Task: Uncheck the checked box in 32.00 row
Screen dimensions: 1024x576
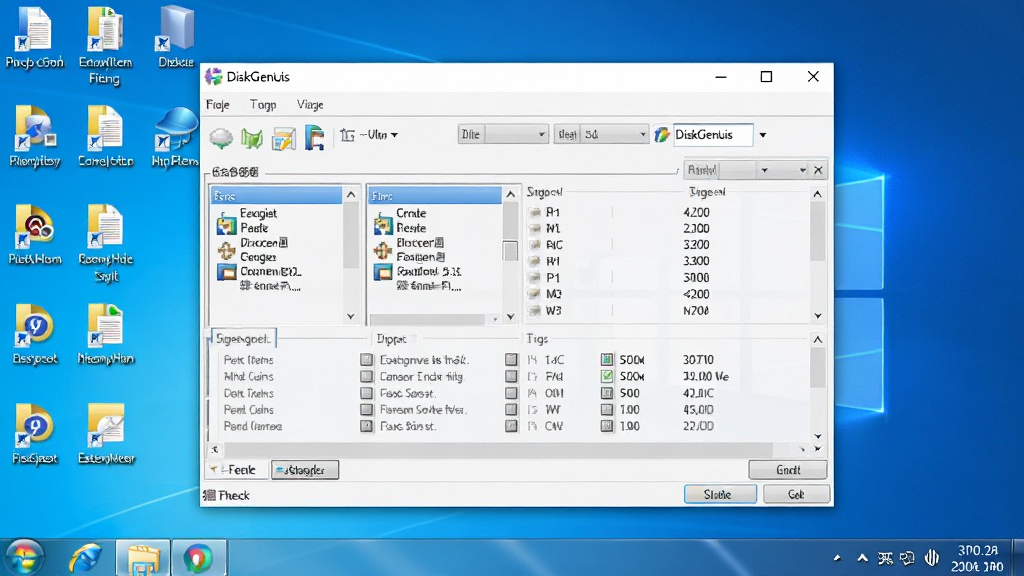Action: 607,376
